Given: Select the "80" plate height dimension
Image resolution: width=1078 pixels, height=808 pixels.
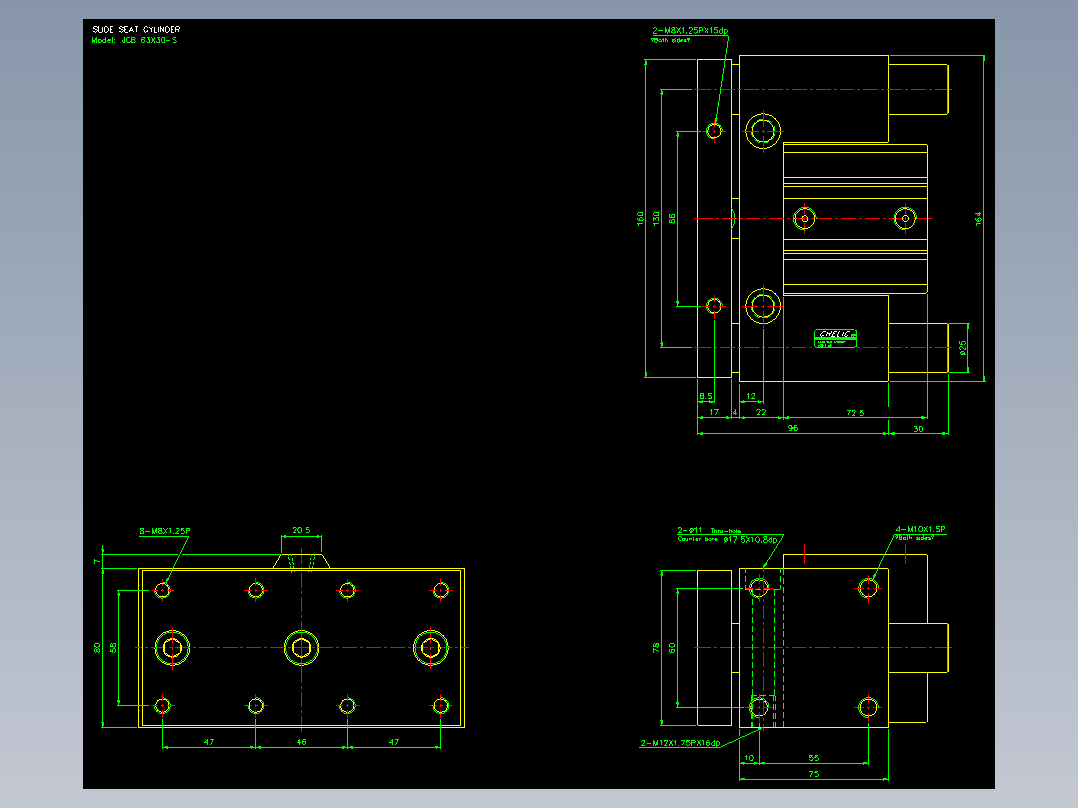Looking at the screenshot, I should pyautogui.click(x=97, y=648).
